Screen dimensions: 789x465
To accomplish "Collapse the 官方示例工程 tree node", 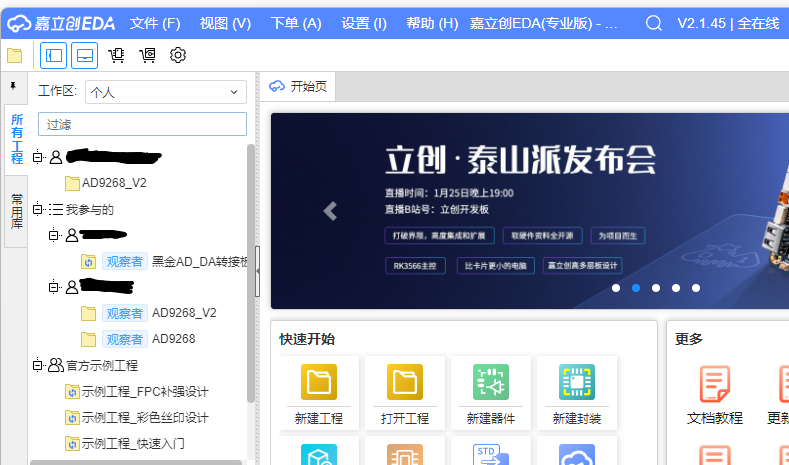I will tap(38, 365).
